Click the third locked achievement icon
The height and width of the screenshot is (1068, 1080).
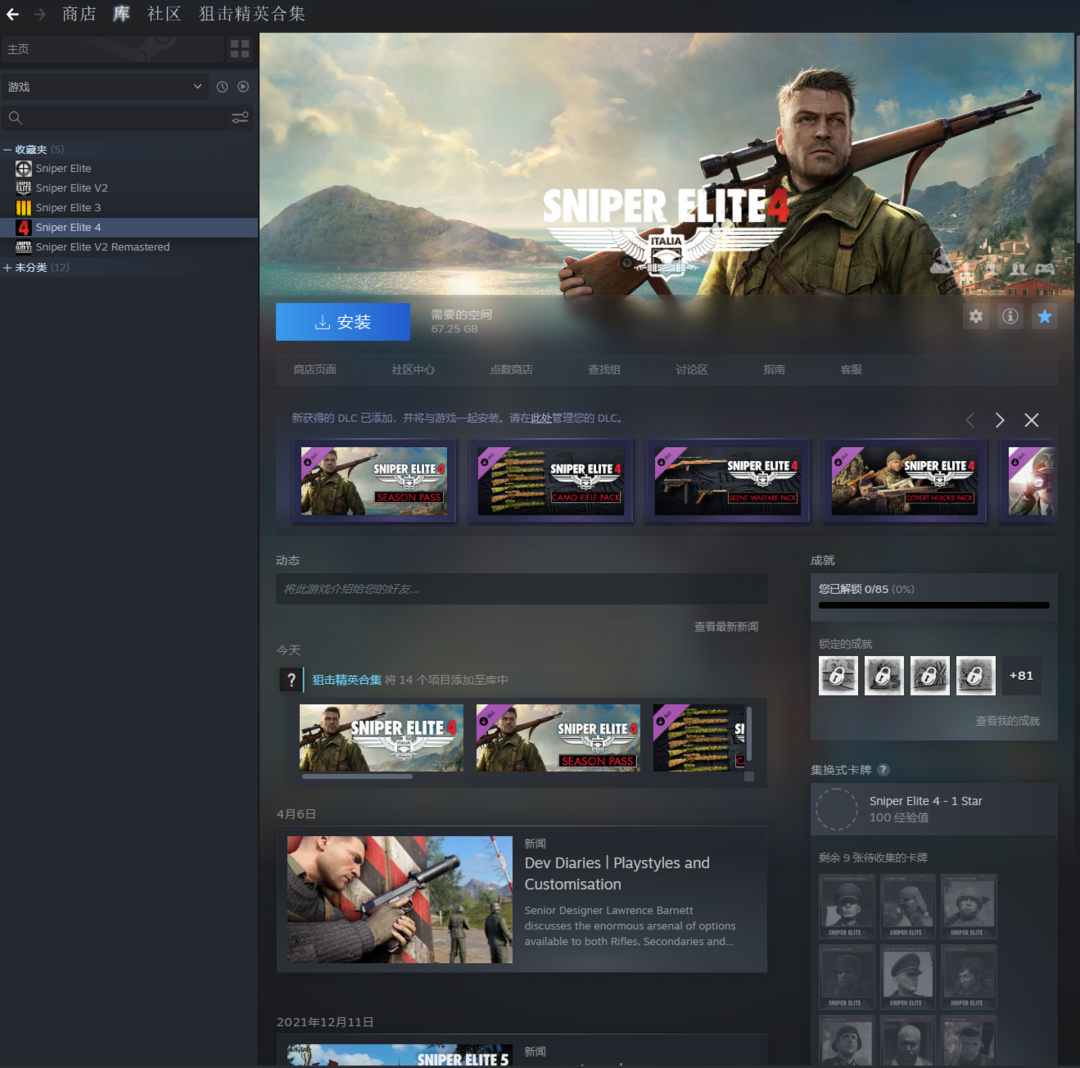tap(930, 676)
